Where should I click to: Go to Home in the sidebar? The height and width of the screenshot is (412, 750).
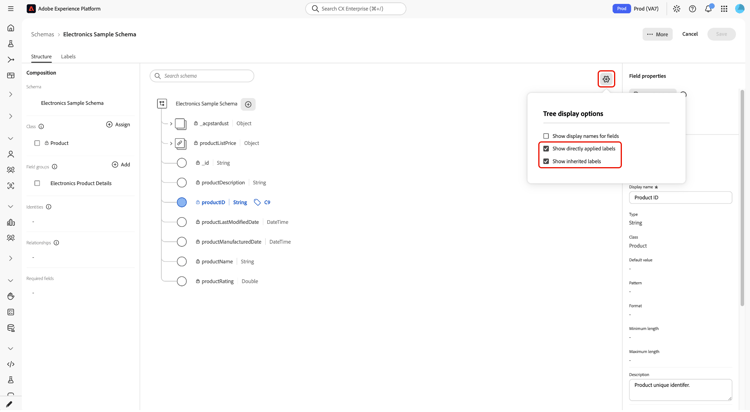click(11, 28)
